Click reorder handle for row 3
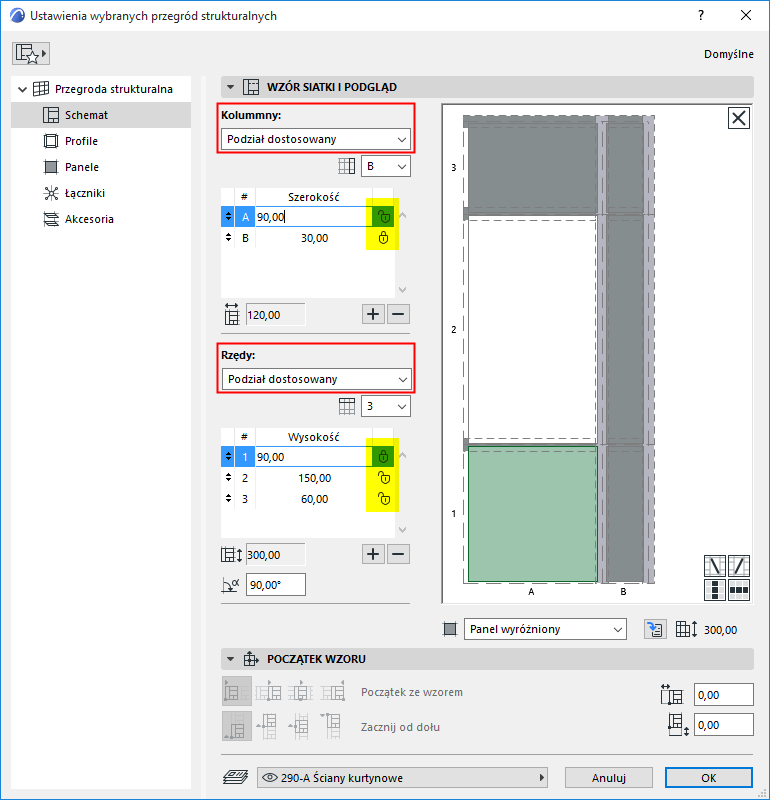This screenshot has height=800, width=770. [228, 498]
